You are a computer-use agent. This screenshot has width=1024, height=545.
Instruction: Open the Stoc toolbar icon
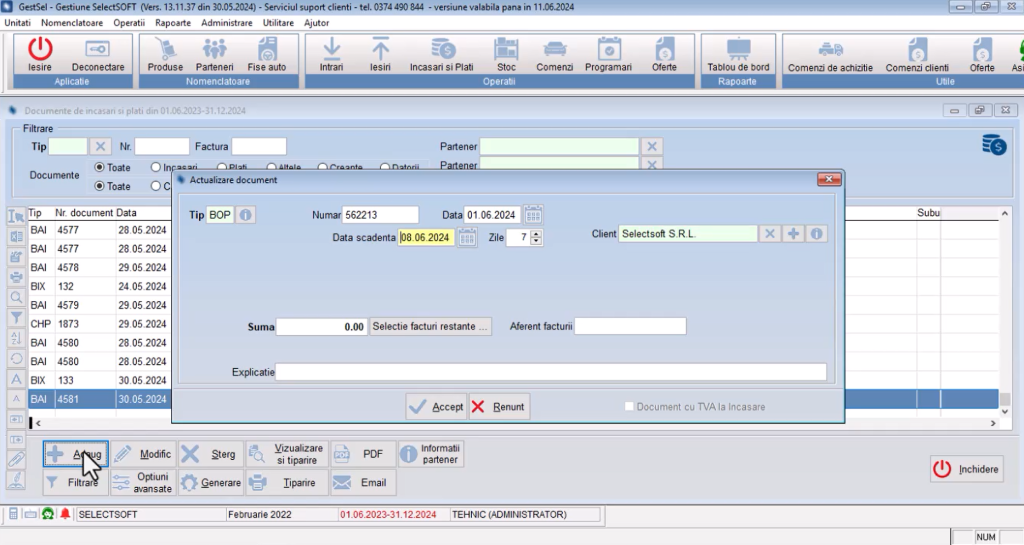point(506,55)
